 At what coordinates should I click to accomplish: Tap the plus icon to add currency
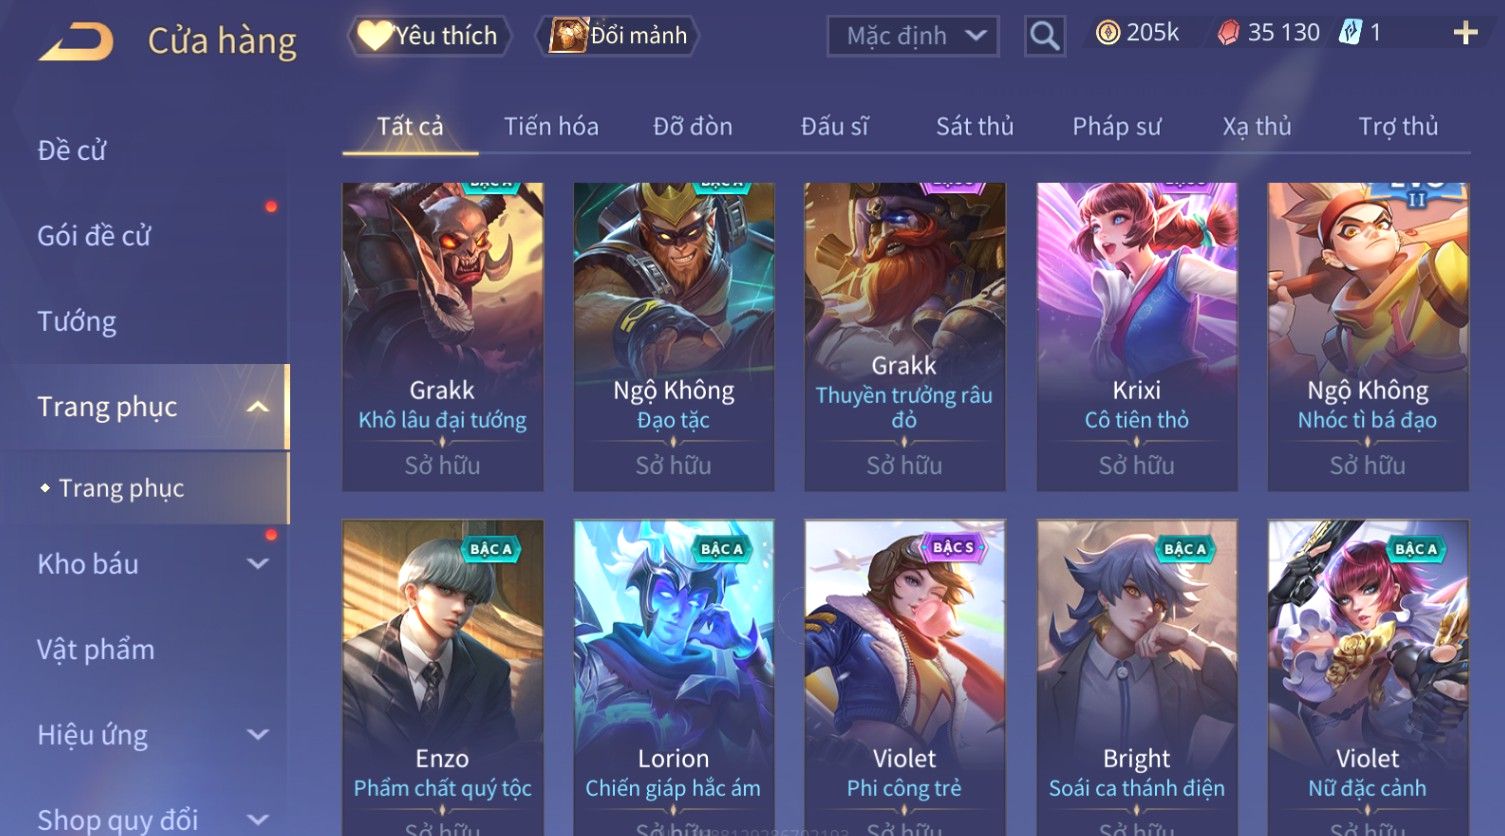[x=1465, y=33]
